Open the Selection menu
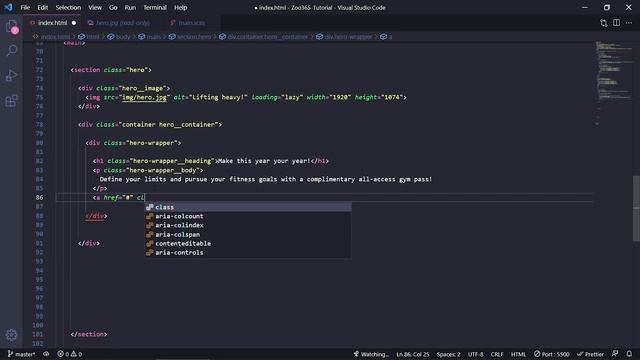 68,7
